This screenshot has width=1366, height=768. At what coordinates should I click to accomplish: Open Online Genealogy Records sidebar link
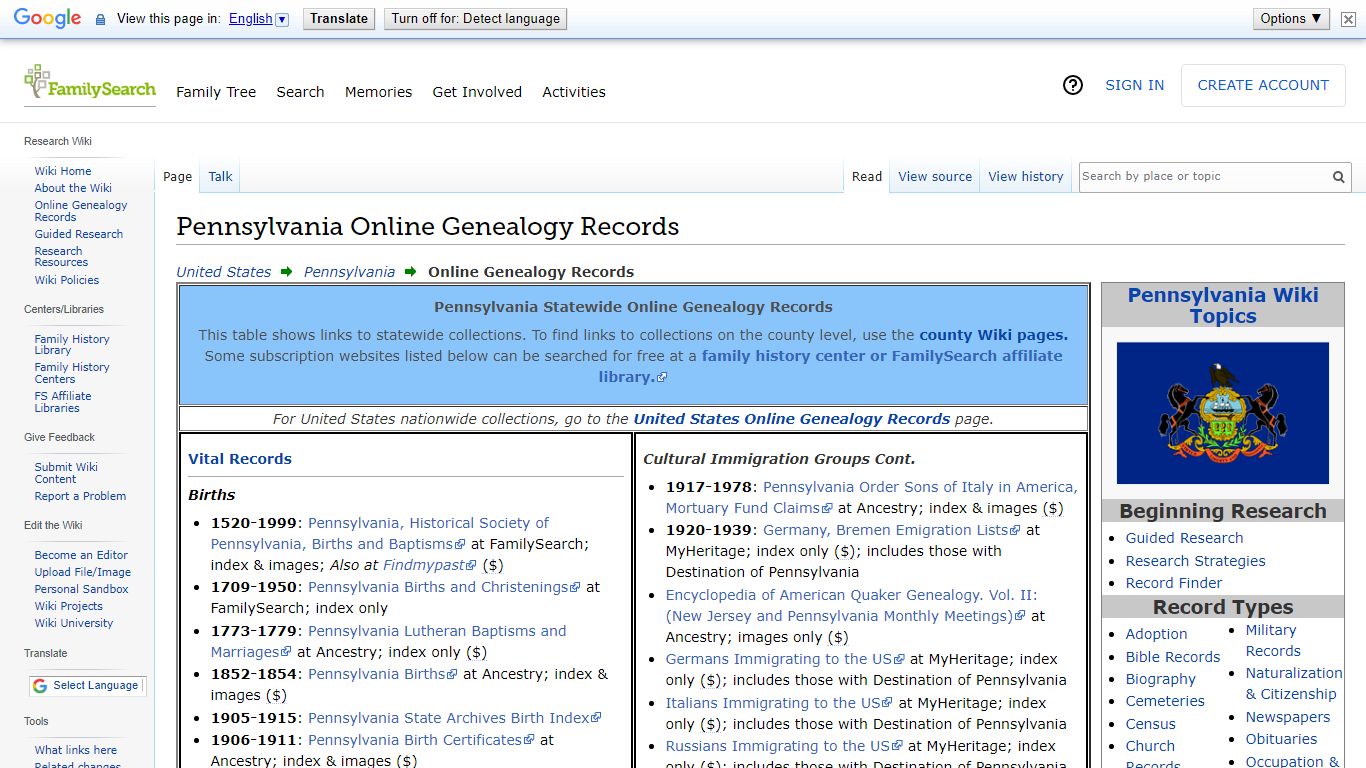pyautogui.click(x=81, y=211)
